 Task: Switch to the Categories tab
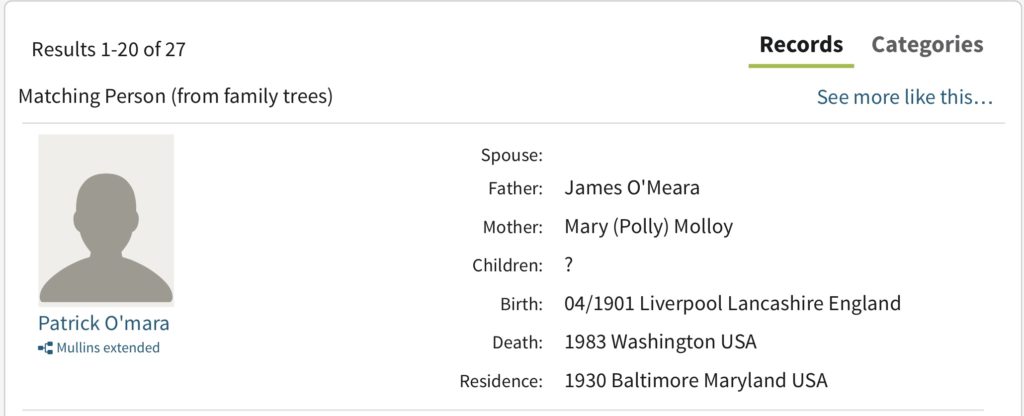click(x=927, y=44)
